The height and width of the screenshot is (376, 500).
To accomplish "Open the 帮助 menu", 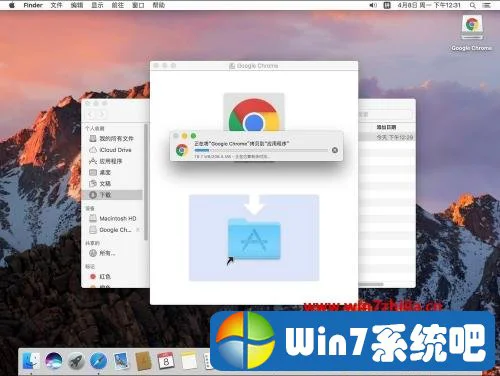I will [x=158, y=5].
